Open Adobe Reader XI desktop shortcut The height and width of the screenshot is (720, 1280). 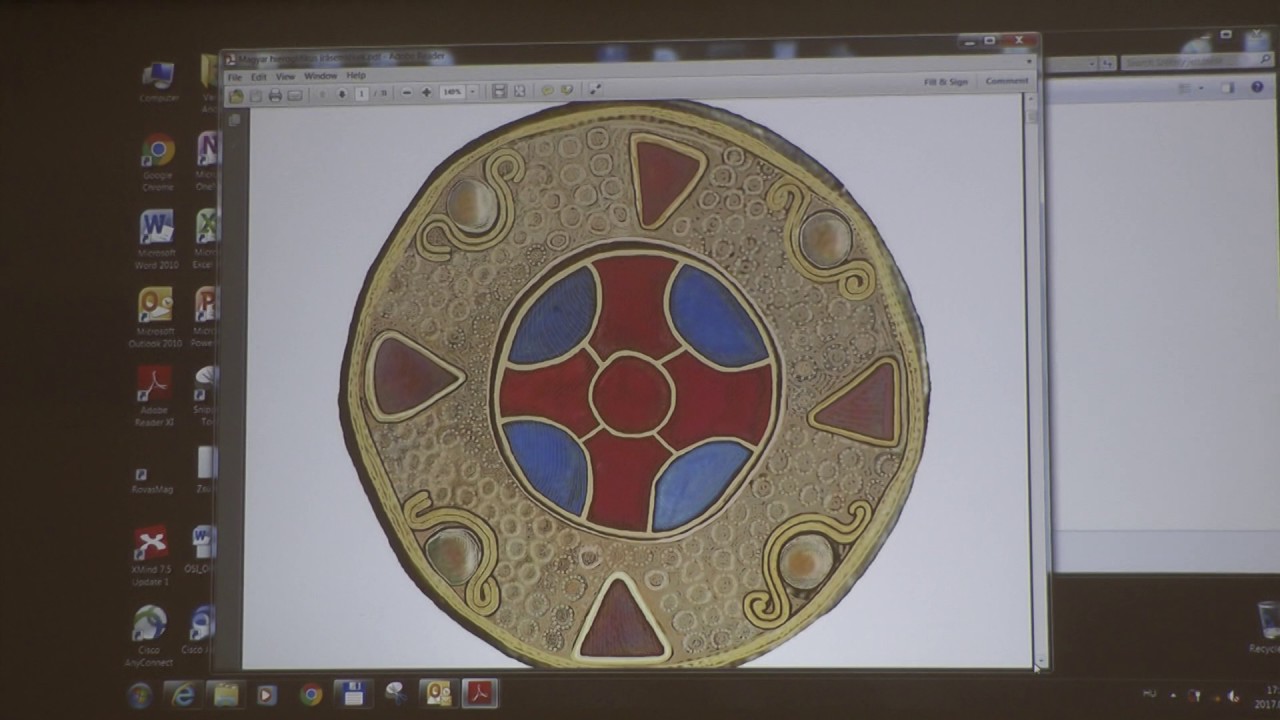154,396
